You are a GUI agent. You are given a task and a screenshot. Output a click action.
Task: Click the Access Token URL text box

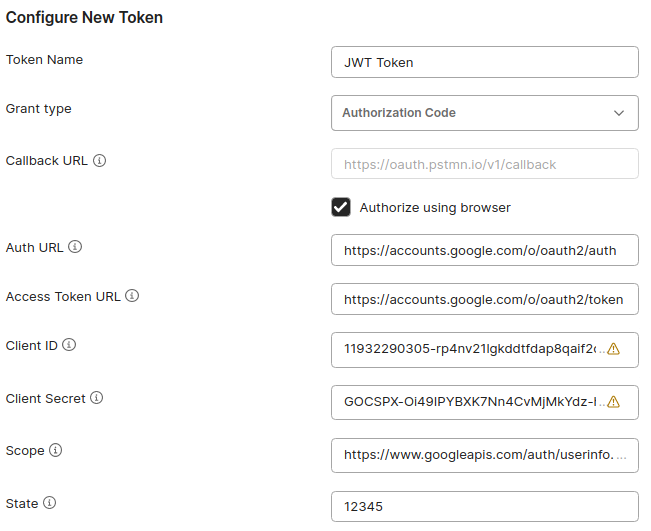pos(484,299)
